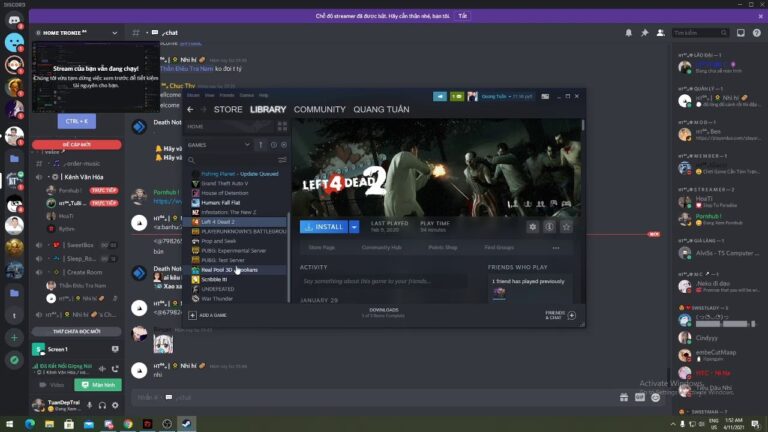The height and width of the screenshot is (432, 768).
Task: Join Sleep_Ro voice channel
Action: point(76,259)
